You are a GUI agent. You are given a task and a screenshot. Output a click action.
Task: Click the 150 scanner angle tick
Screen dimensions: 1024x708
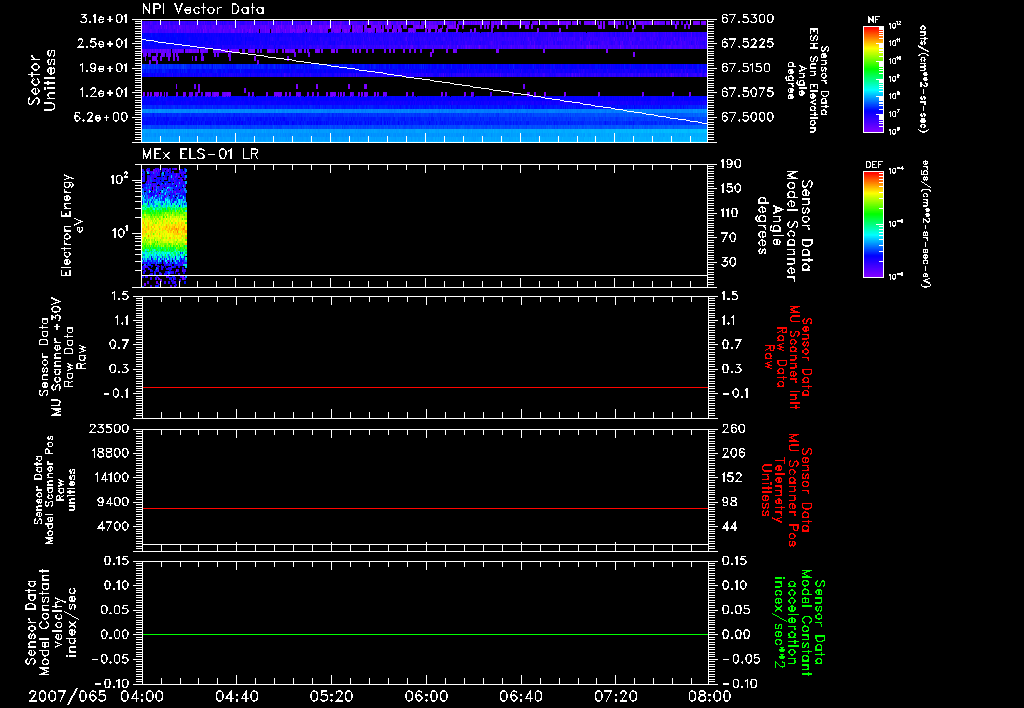click(x=731, y=189)
